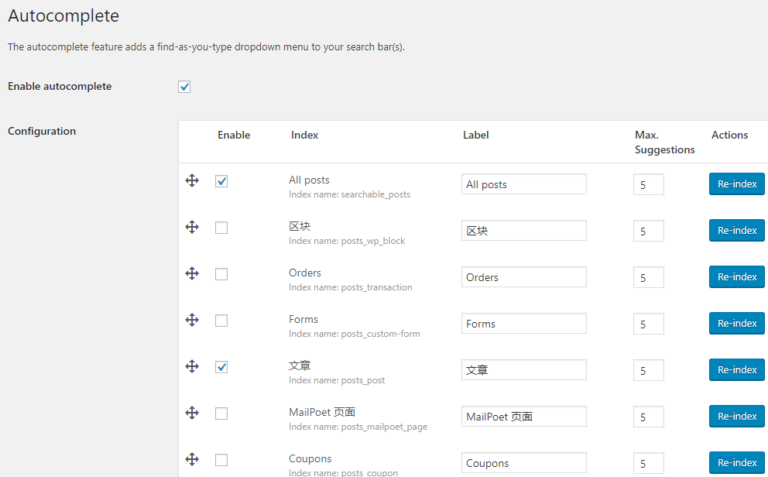The width and height of the screenshot is (768, 477).
Task: Edit the 区块 label field
Action: (524, 231)
